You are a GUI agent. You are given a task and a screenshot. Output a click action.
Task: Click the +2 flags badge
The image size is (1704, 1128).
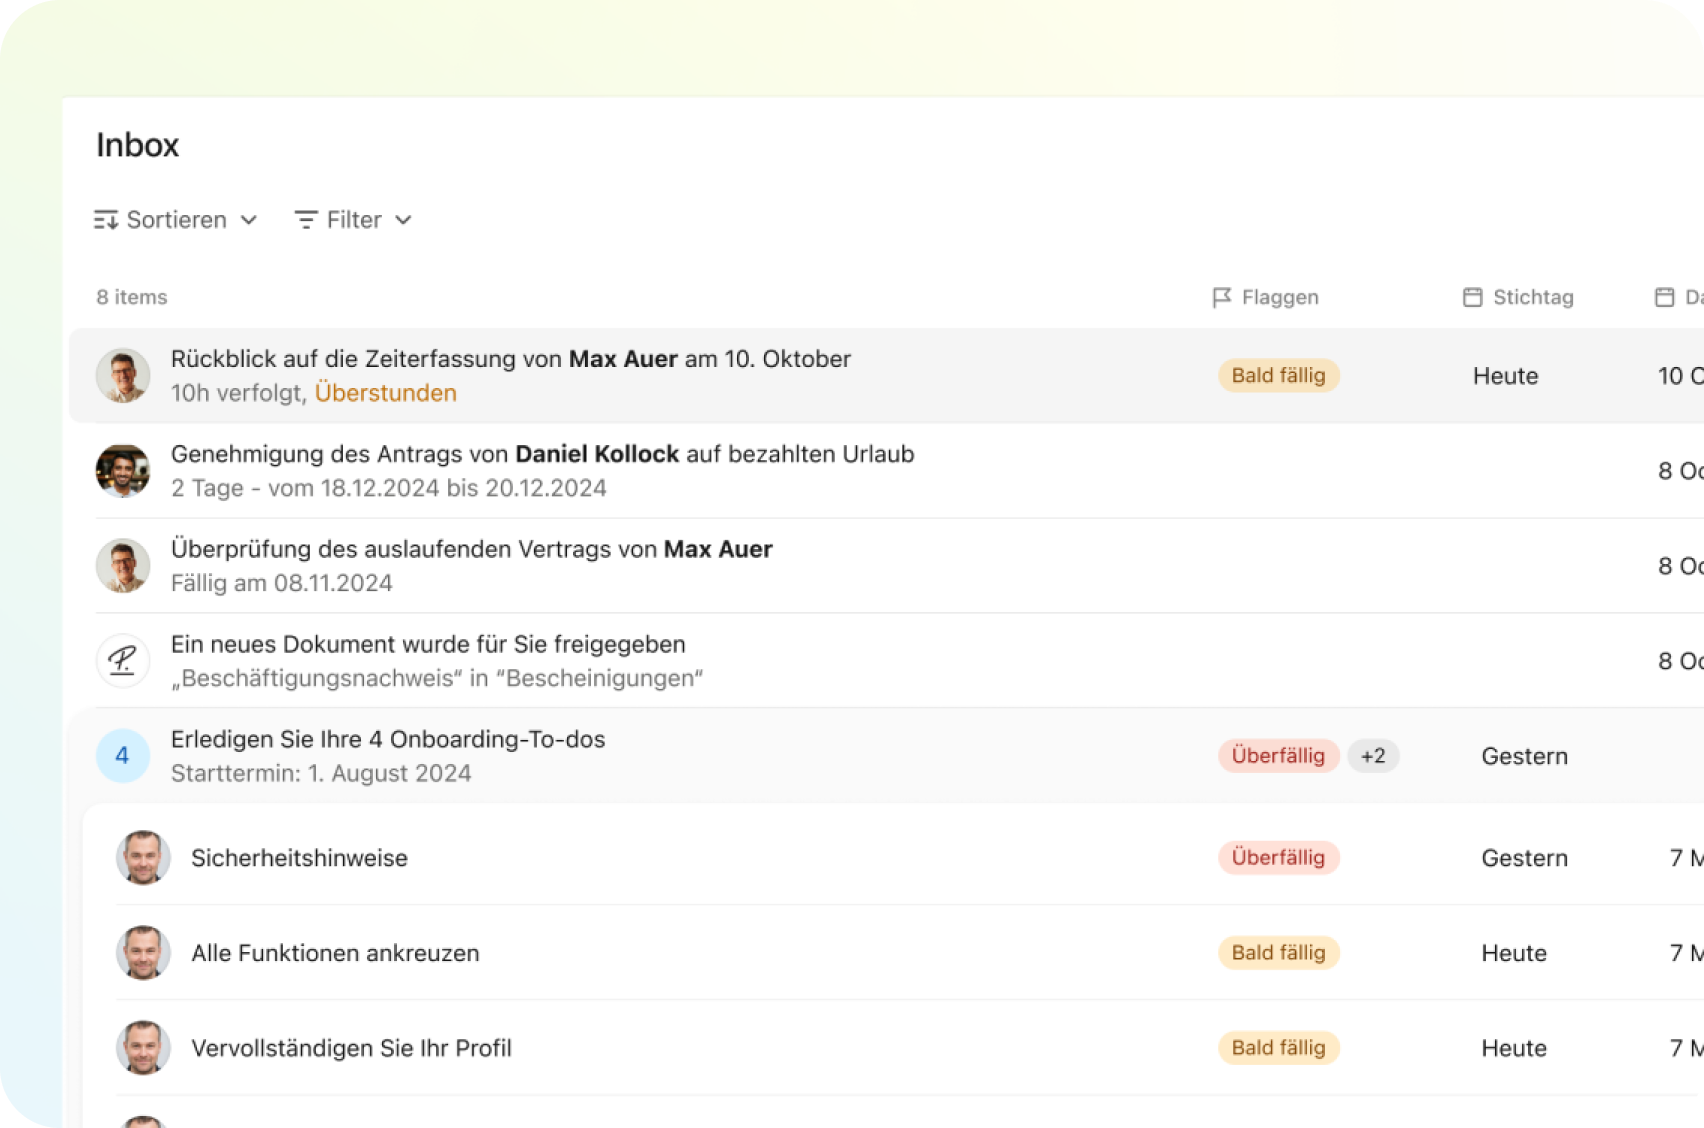tap(1374, 756)
